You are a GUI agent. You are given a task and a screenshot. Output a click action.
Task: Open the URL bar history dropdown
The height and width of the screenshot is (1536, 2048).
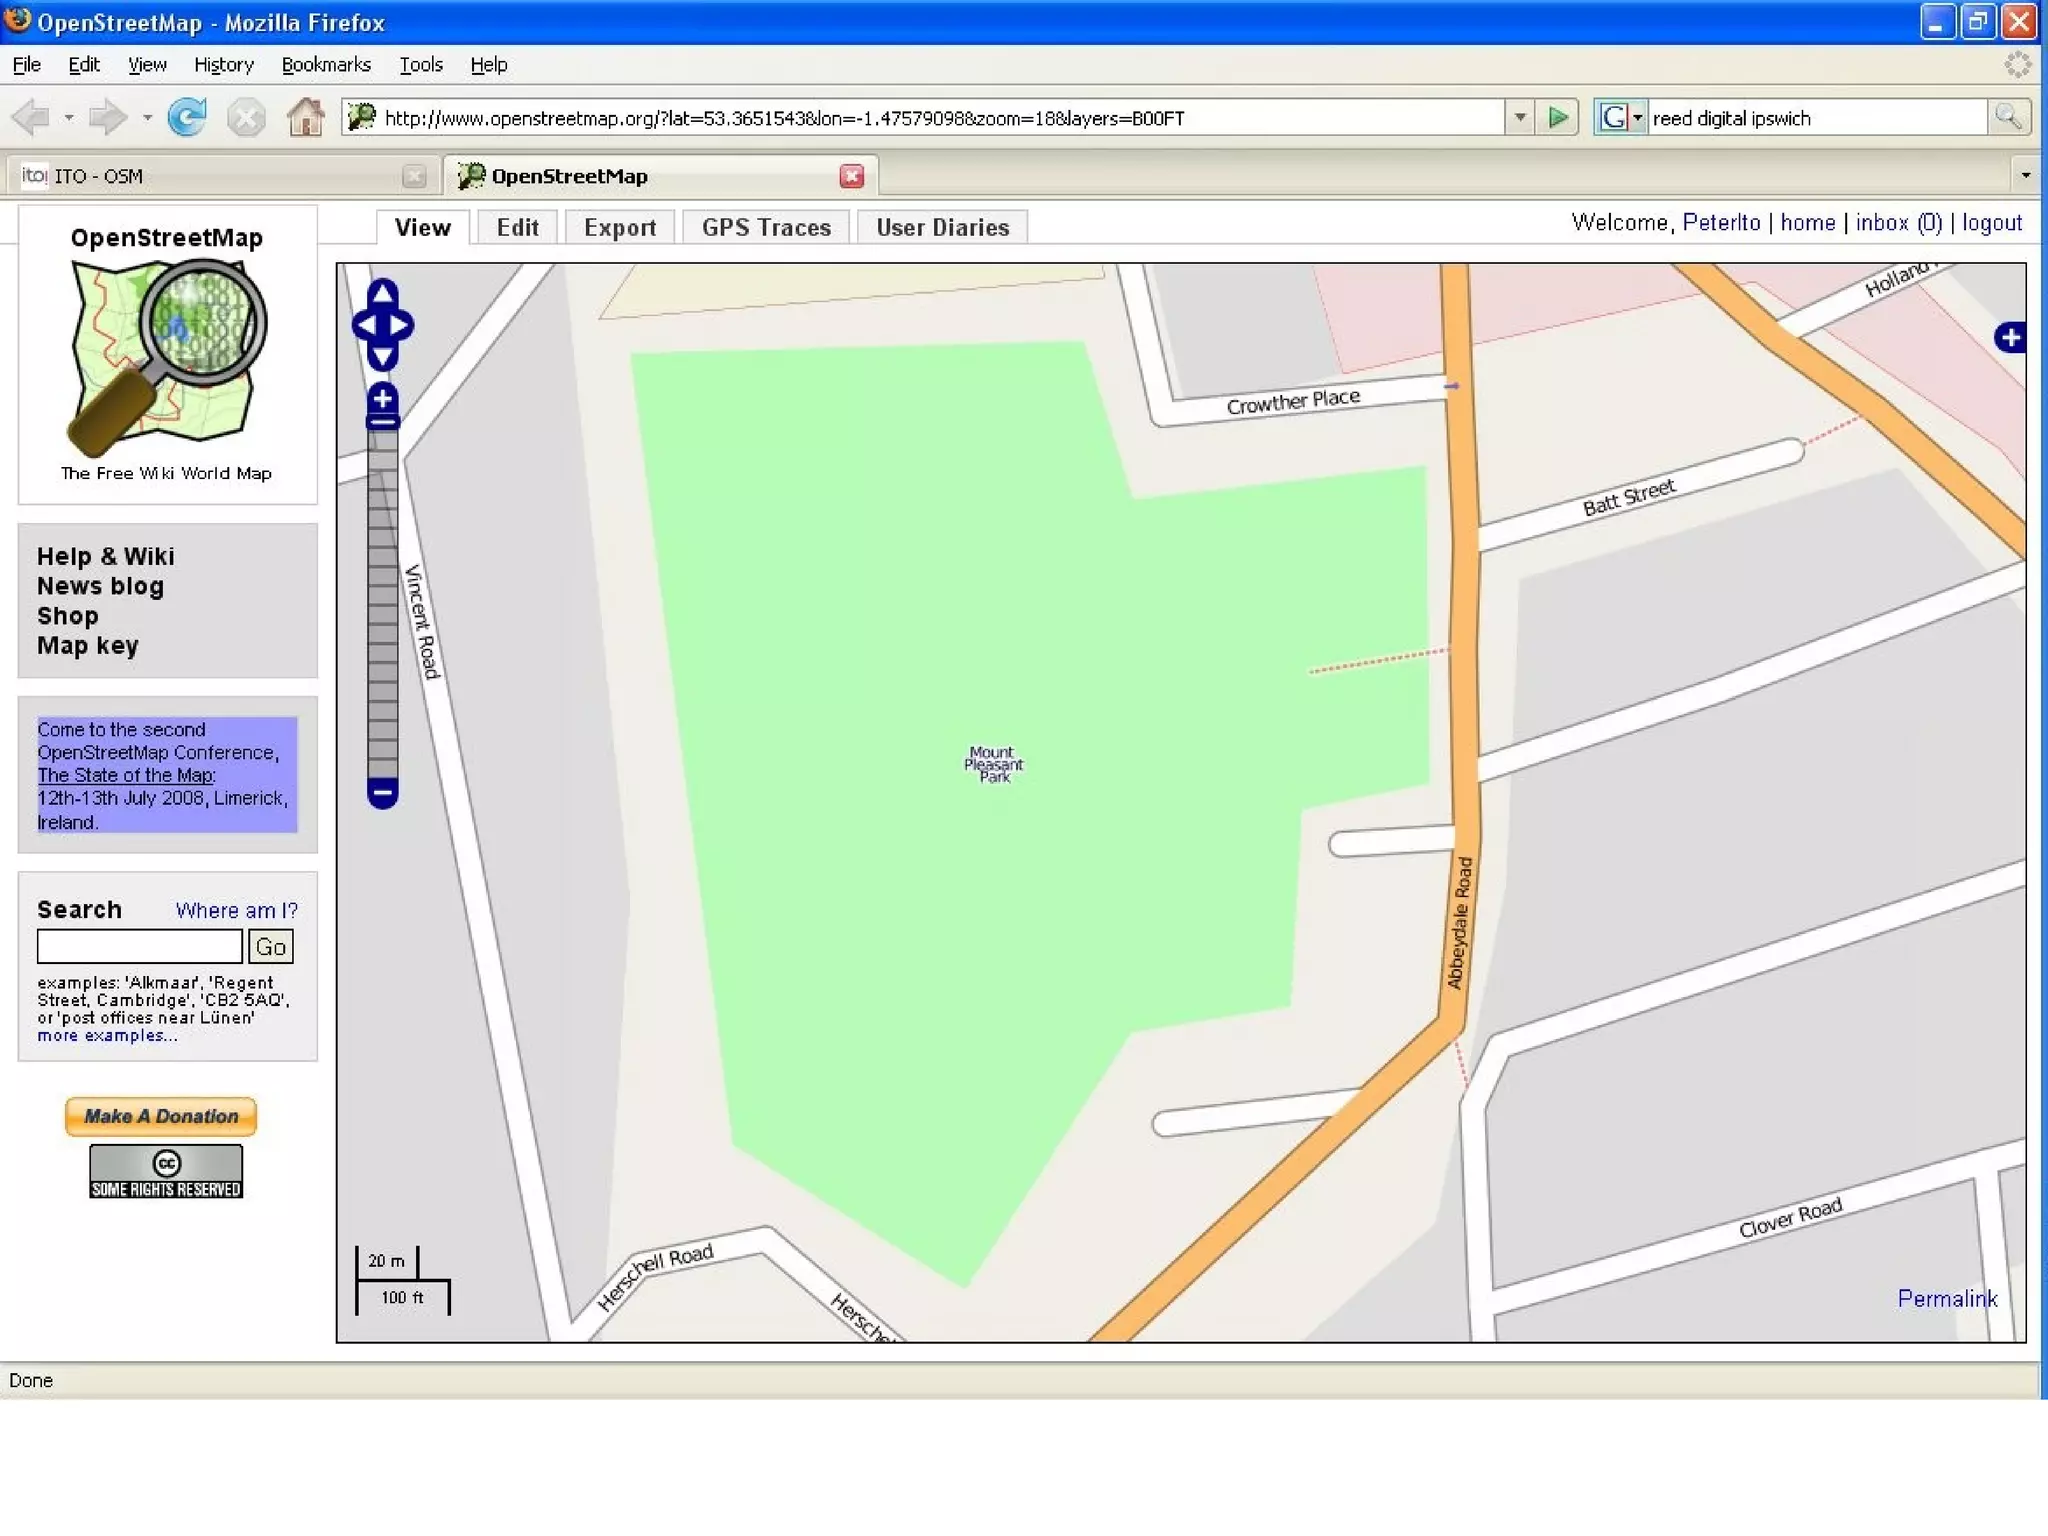(1520, 118)
